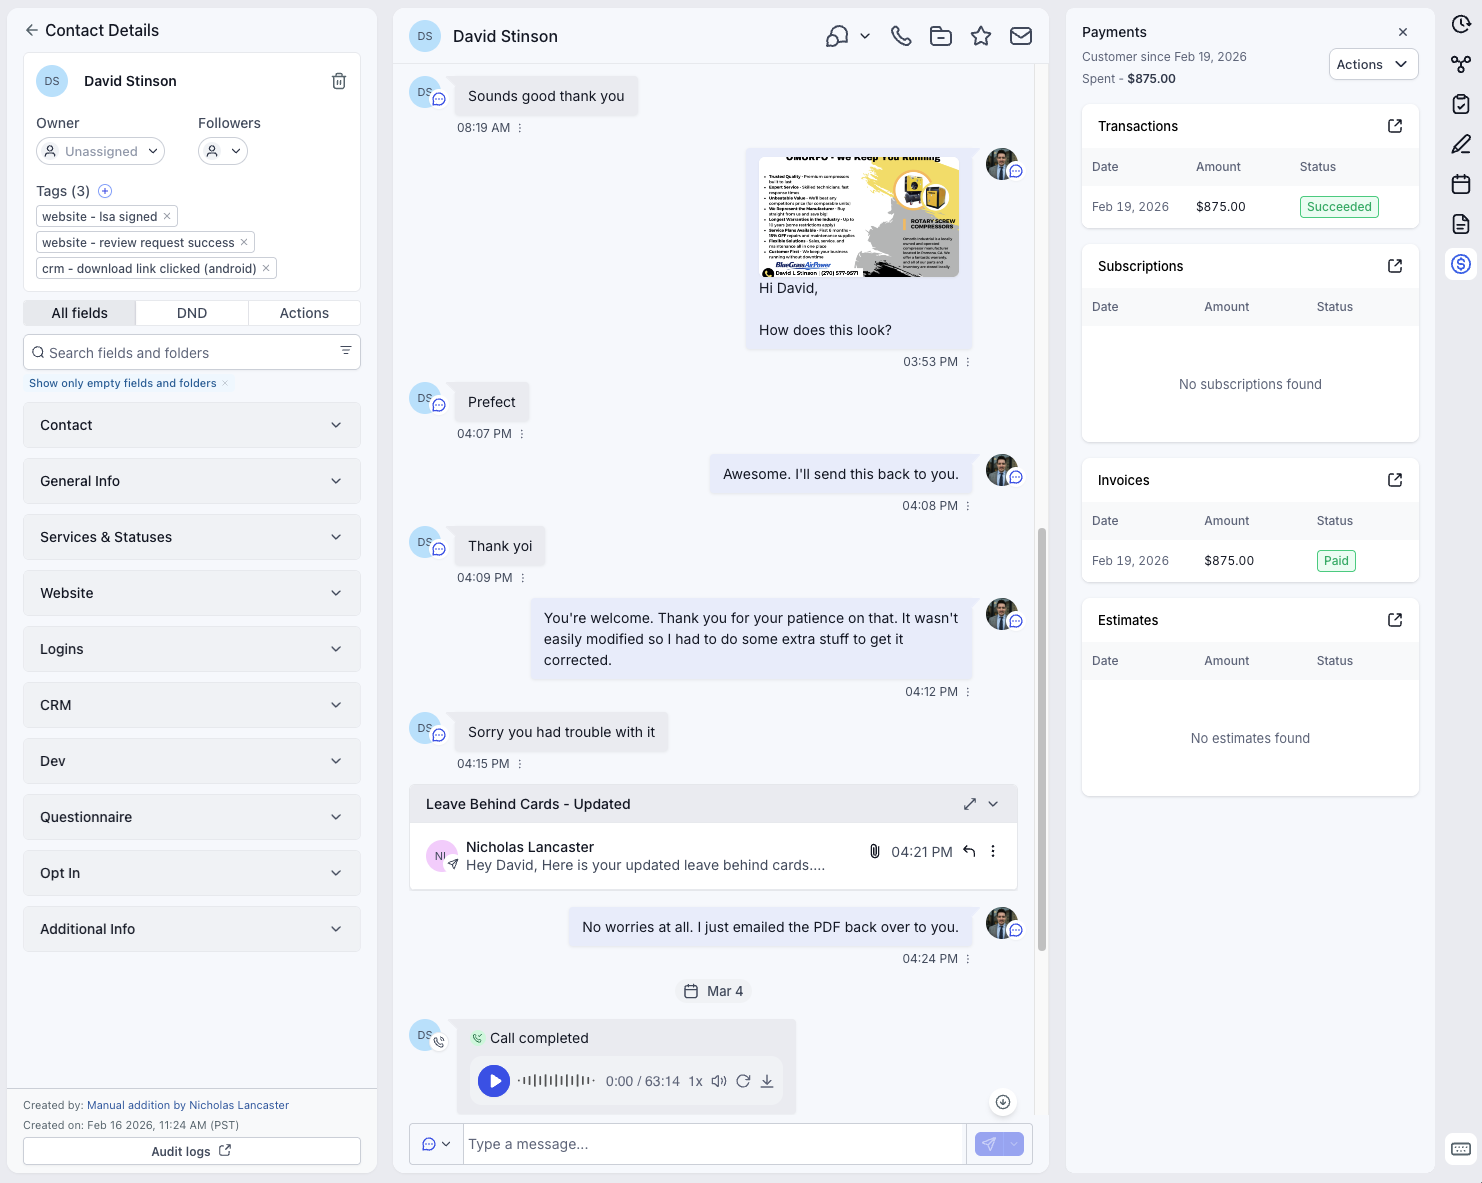Select the Payments dollar icon in the sidebar
Viewport: 1482px width, 1183px height.
coord(1461,264)
